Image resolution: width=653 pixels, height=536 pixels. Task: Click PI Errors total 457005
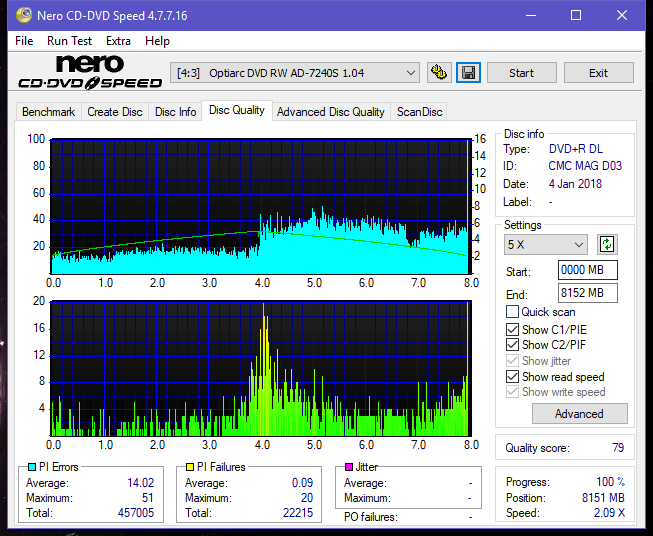[136, 513]
